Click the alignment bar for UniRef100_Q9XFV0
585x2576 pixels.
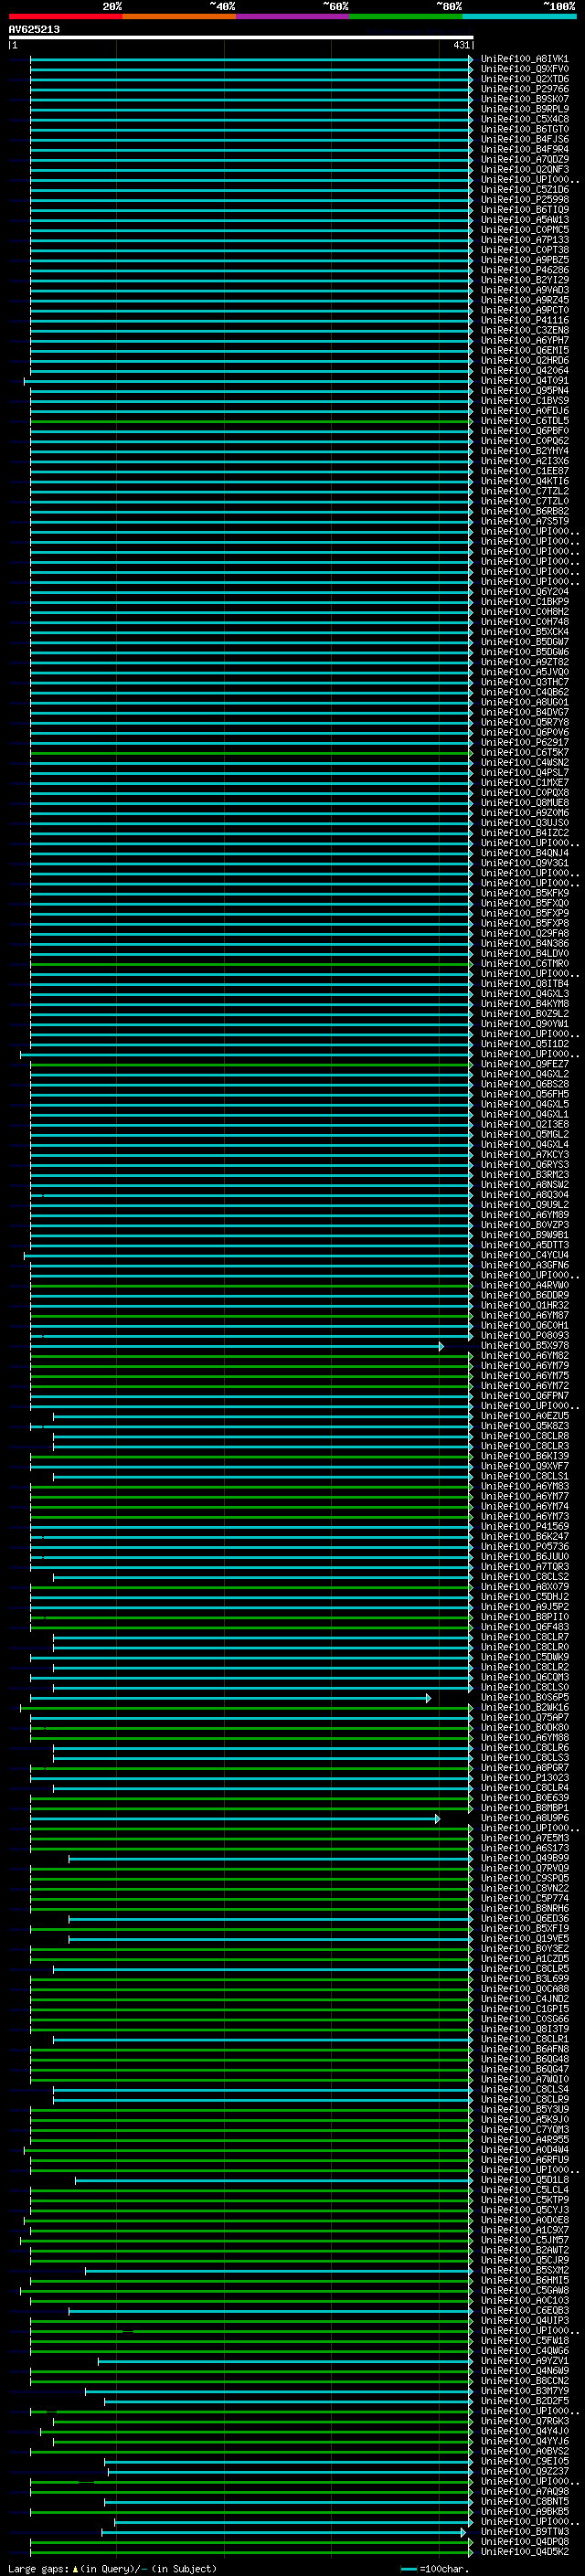pyautogui.click(x=250, y=70)
